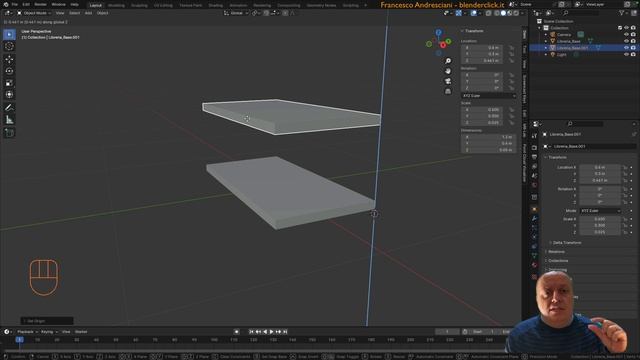Image resolution: width=640 pixels, height=360 pixels.
Task: Open the Playback menu in timeline
Action: [27, 332]
